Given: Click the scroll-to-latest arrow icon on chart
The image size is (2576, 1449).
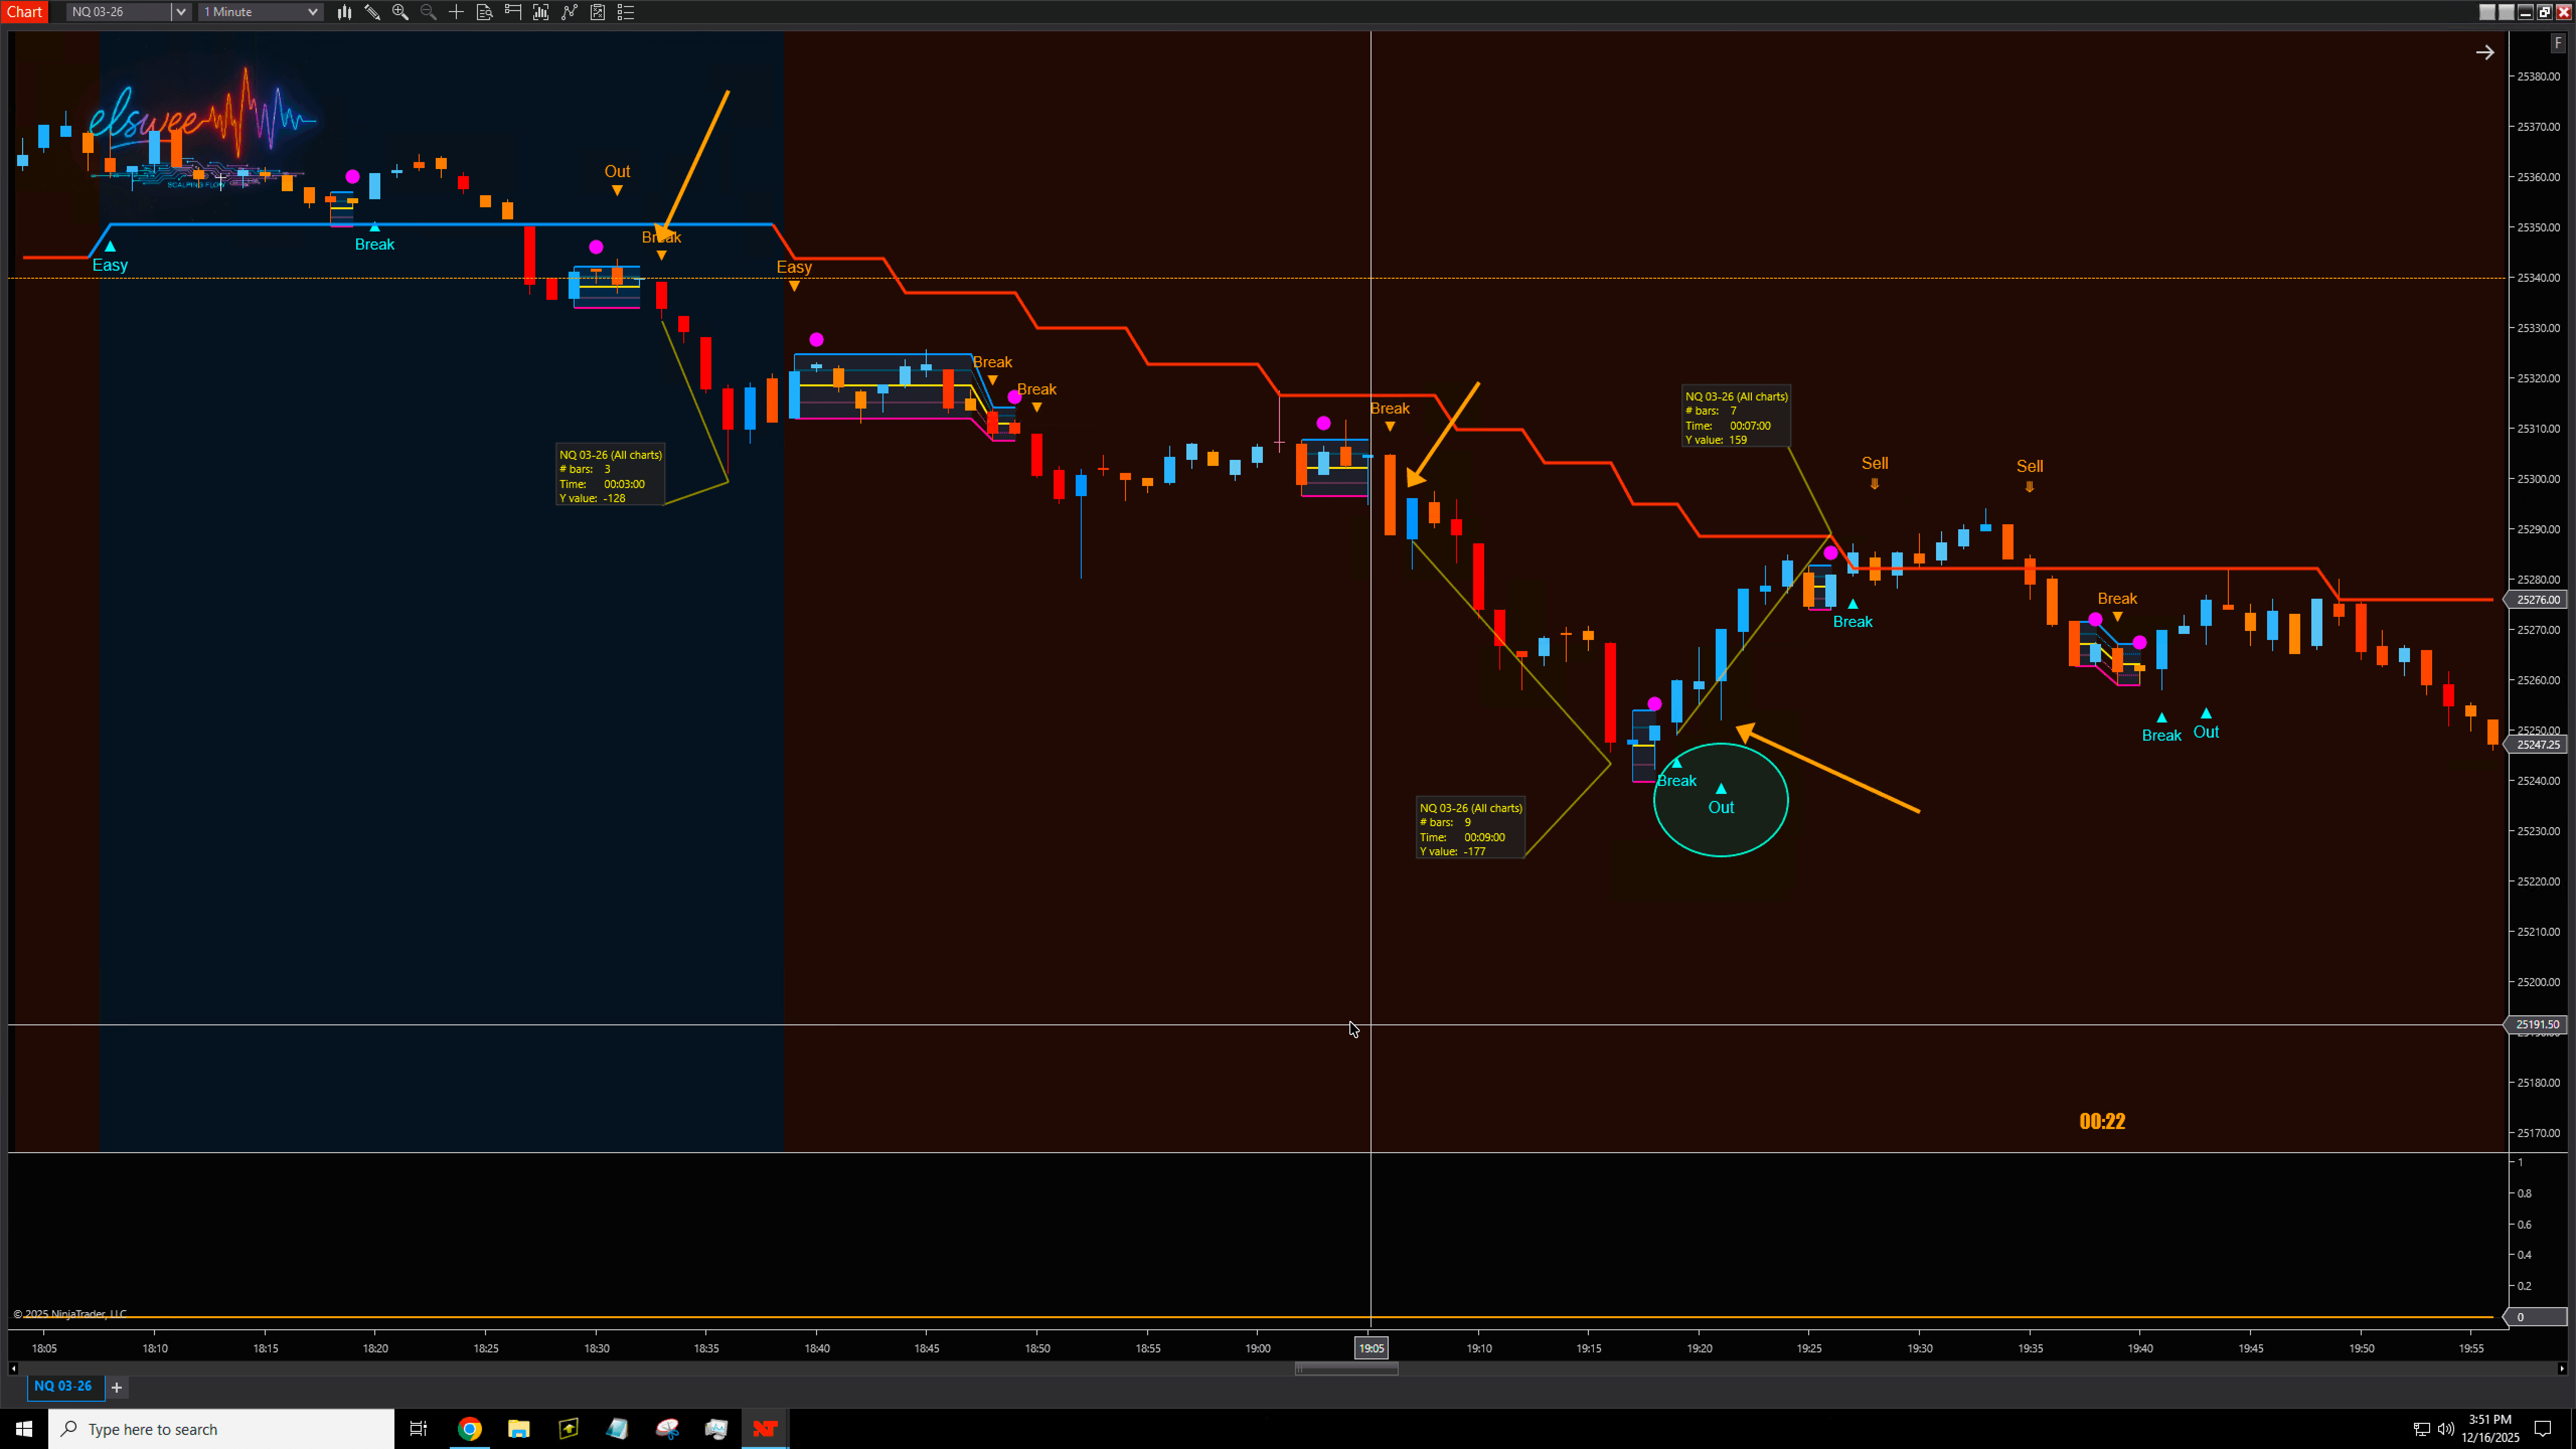Looking at the screenshot, I should [2485, 52].
